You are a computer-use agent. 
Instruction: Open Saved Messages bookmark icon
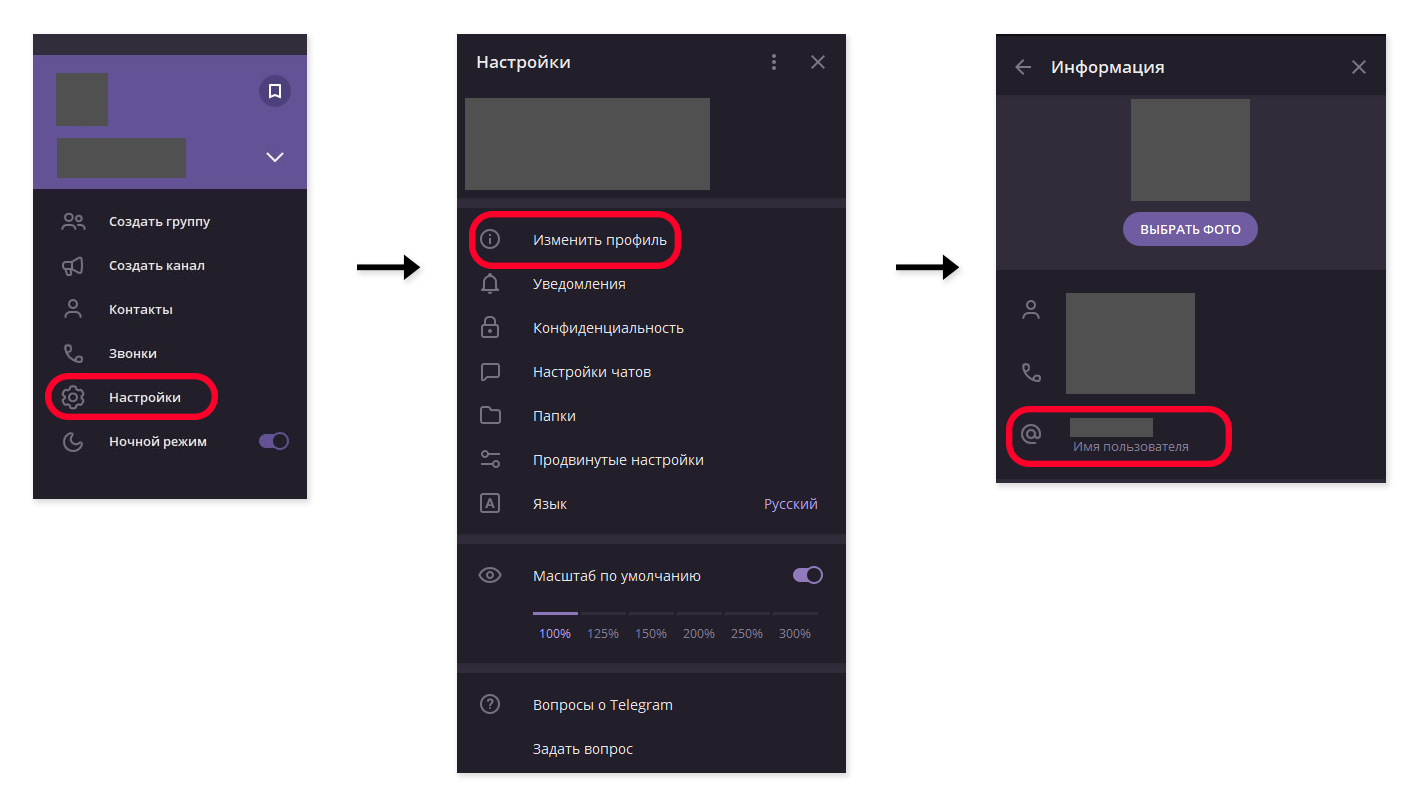tap(275, 91)
